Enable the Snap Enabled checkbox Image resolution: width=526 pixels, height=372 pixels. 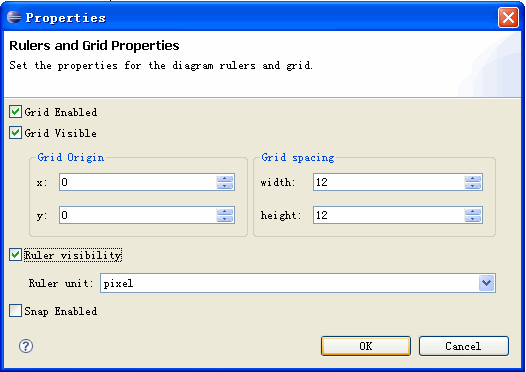pos(15,311)
